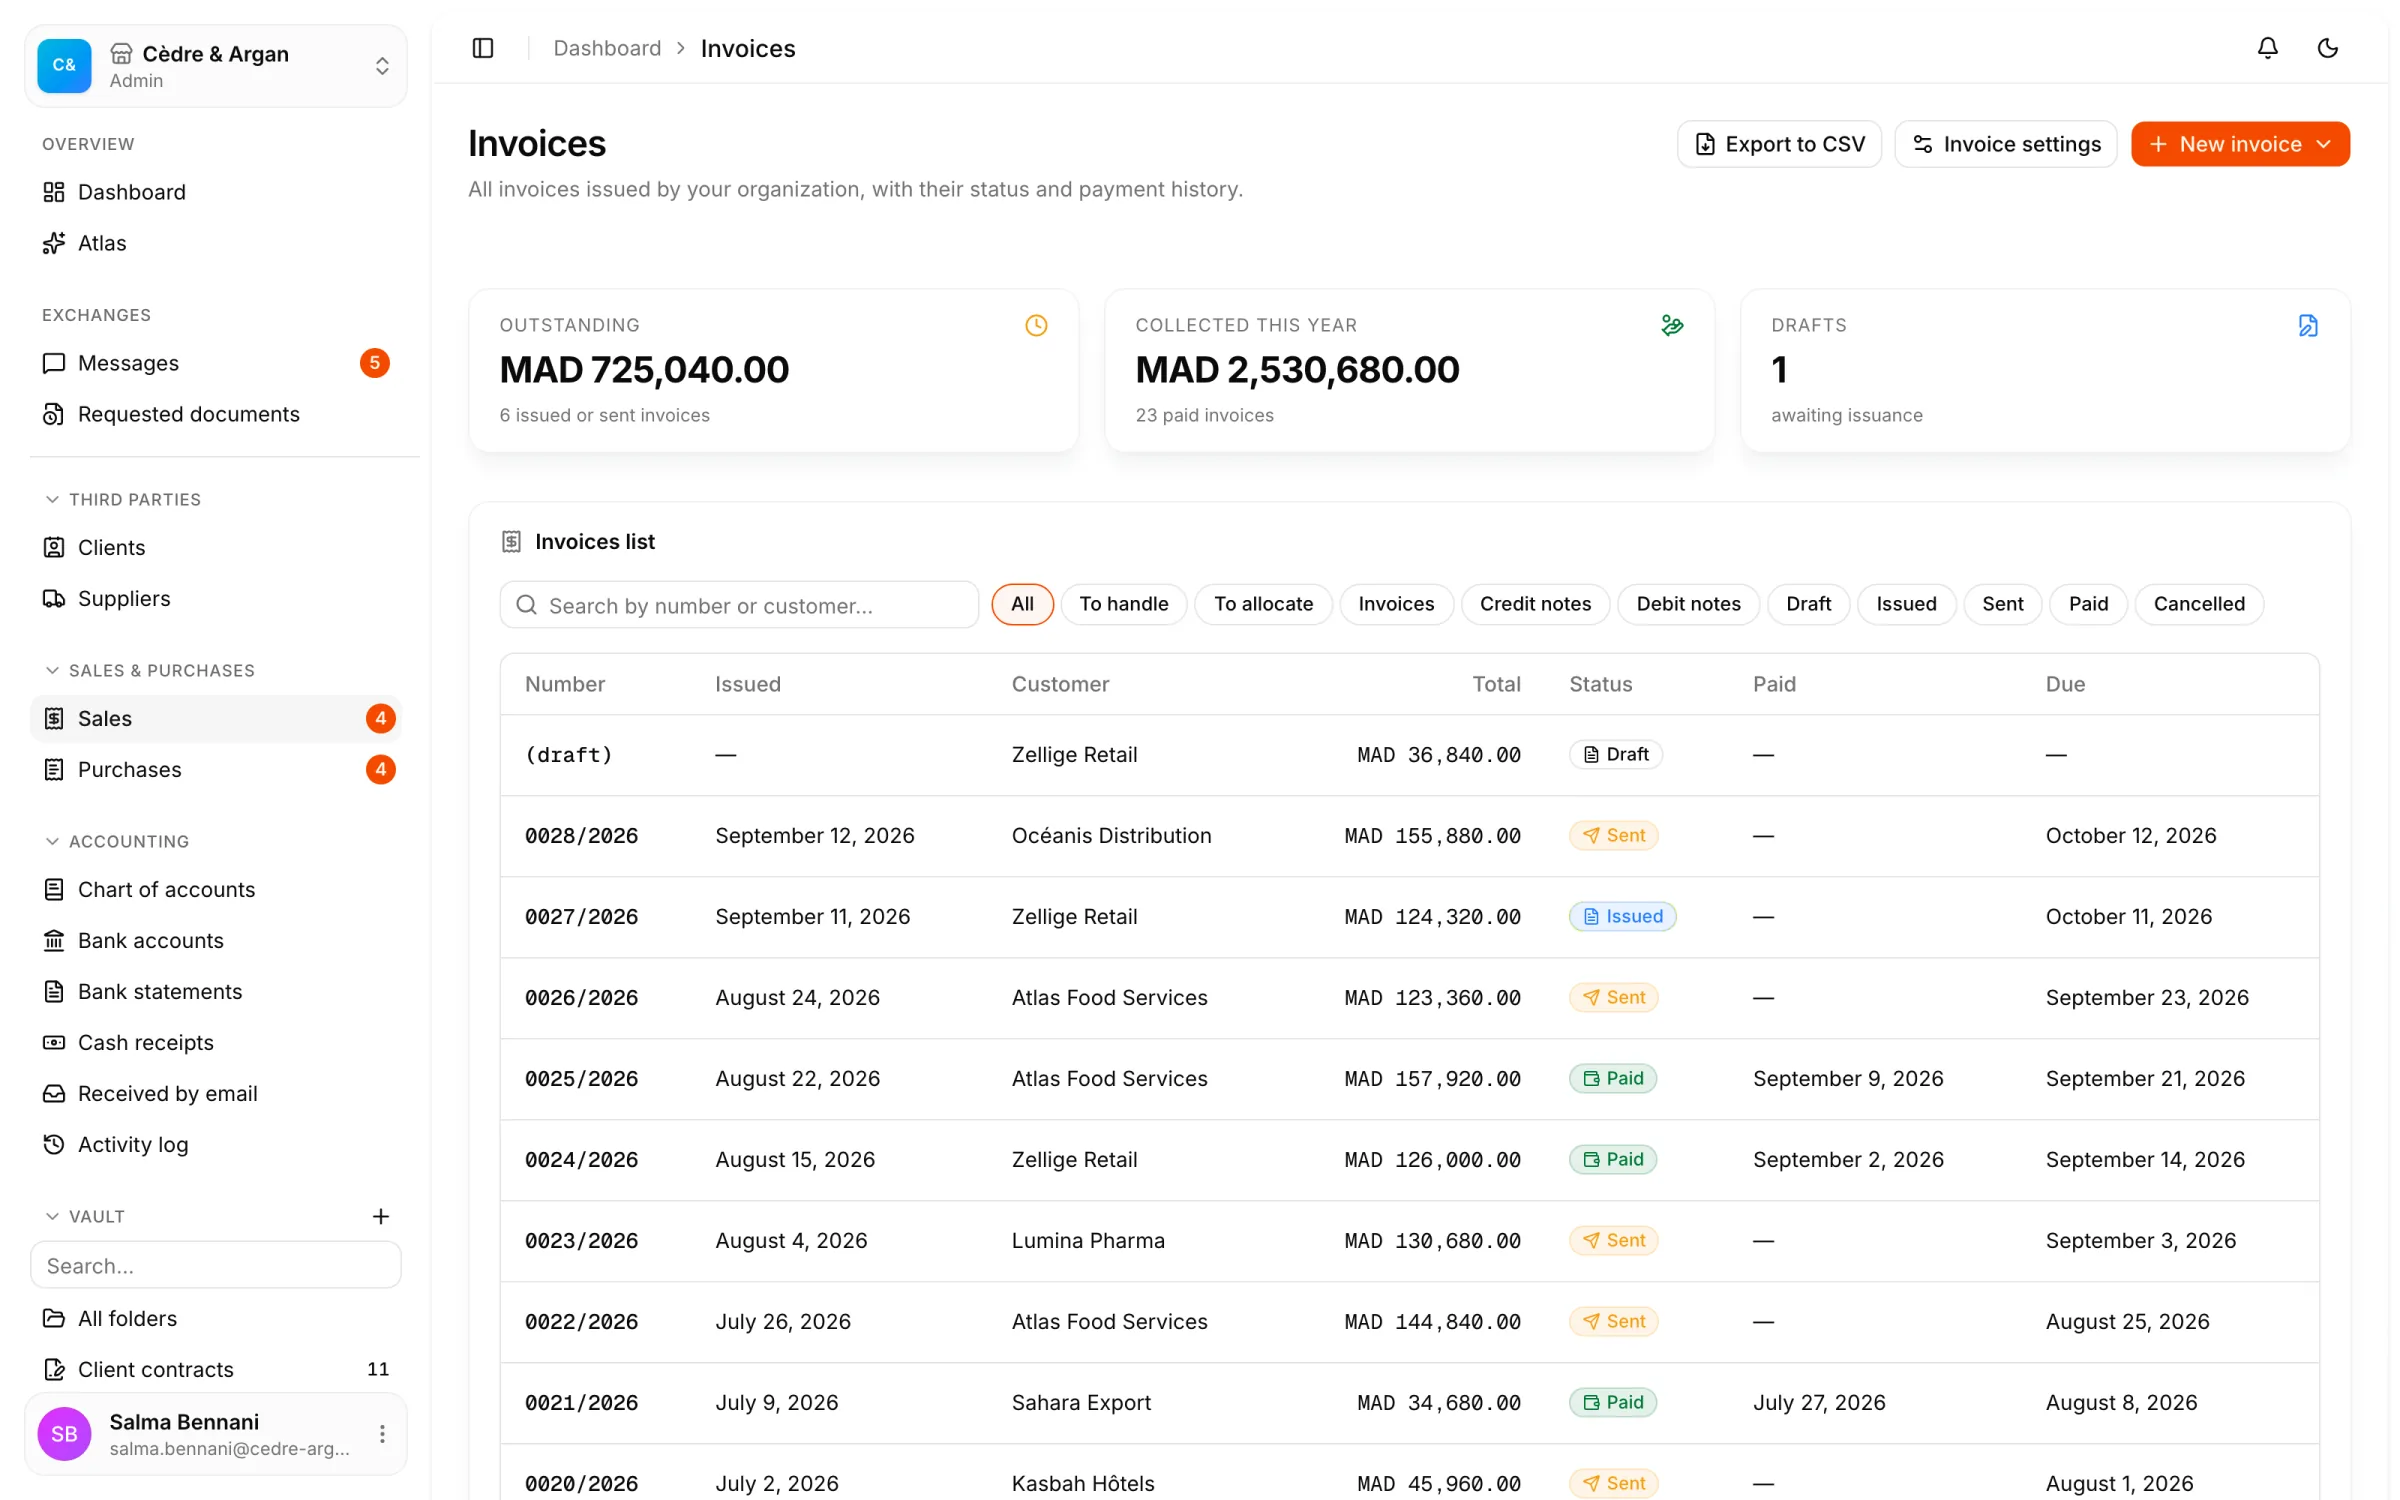Open the Clients page

point(216,547)
